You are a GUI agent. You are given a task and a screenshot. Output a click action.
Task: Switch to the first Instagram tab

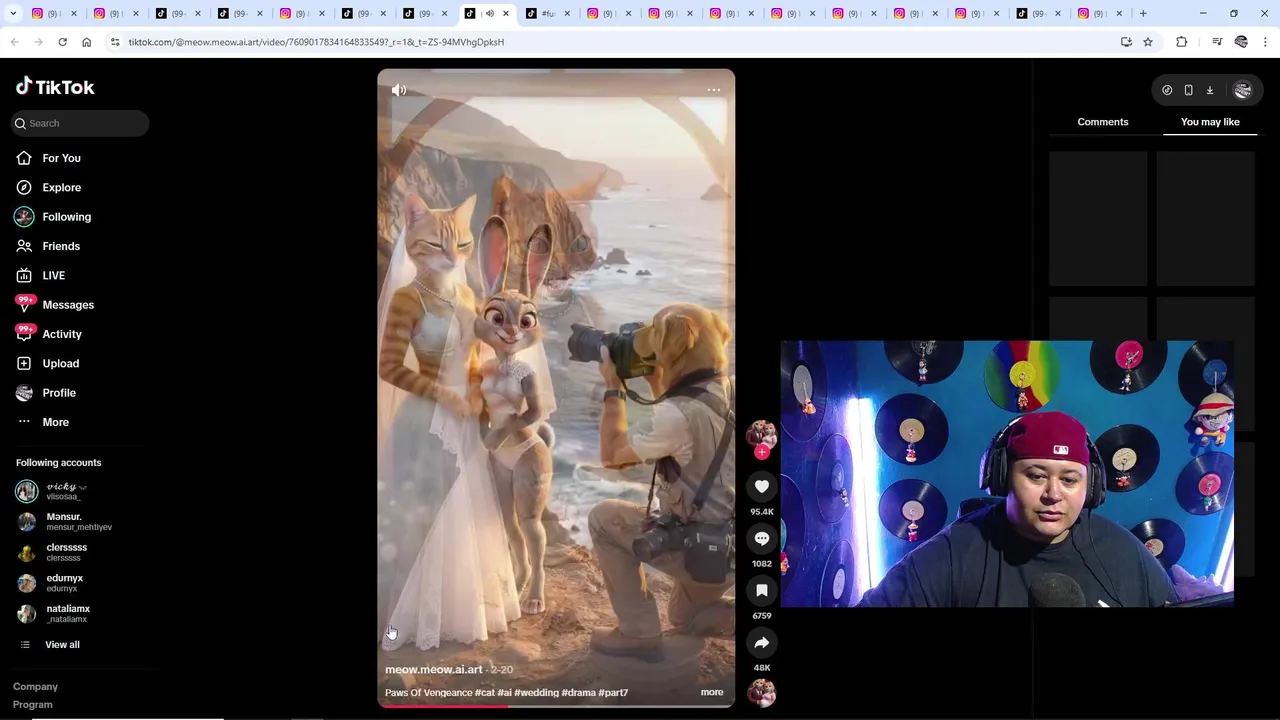click(52, 13)
